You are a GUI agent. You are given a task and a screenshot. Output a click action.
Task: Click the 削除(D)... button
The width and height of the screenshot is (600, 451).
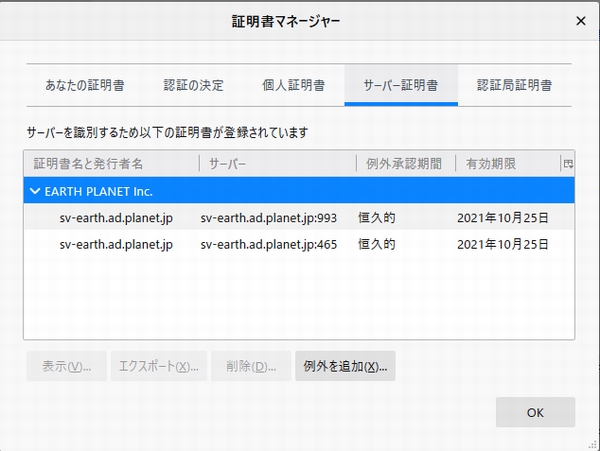click(251, 366)
